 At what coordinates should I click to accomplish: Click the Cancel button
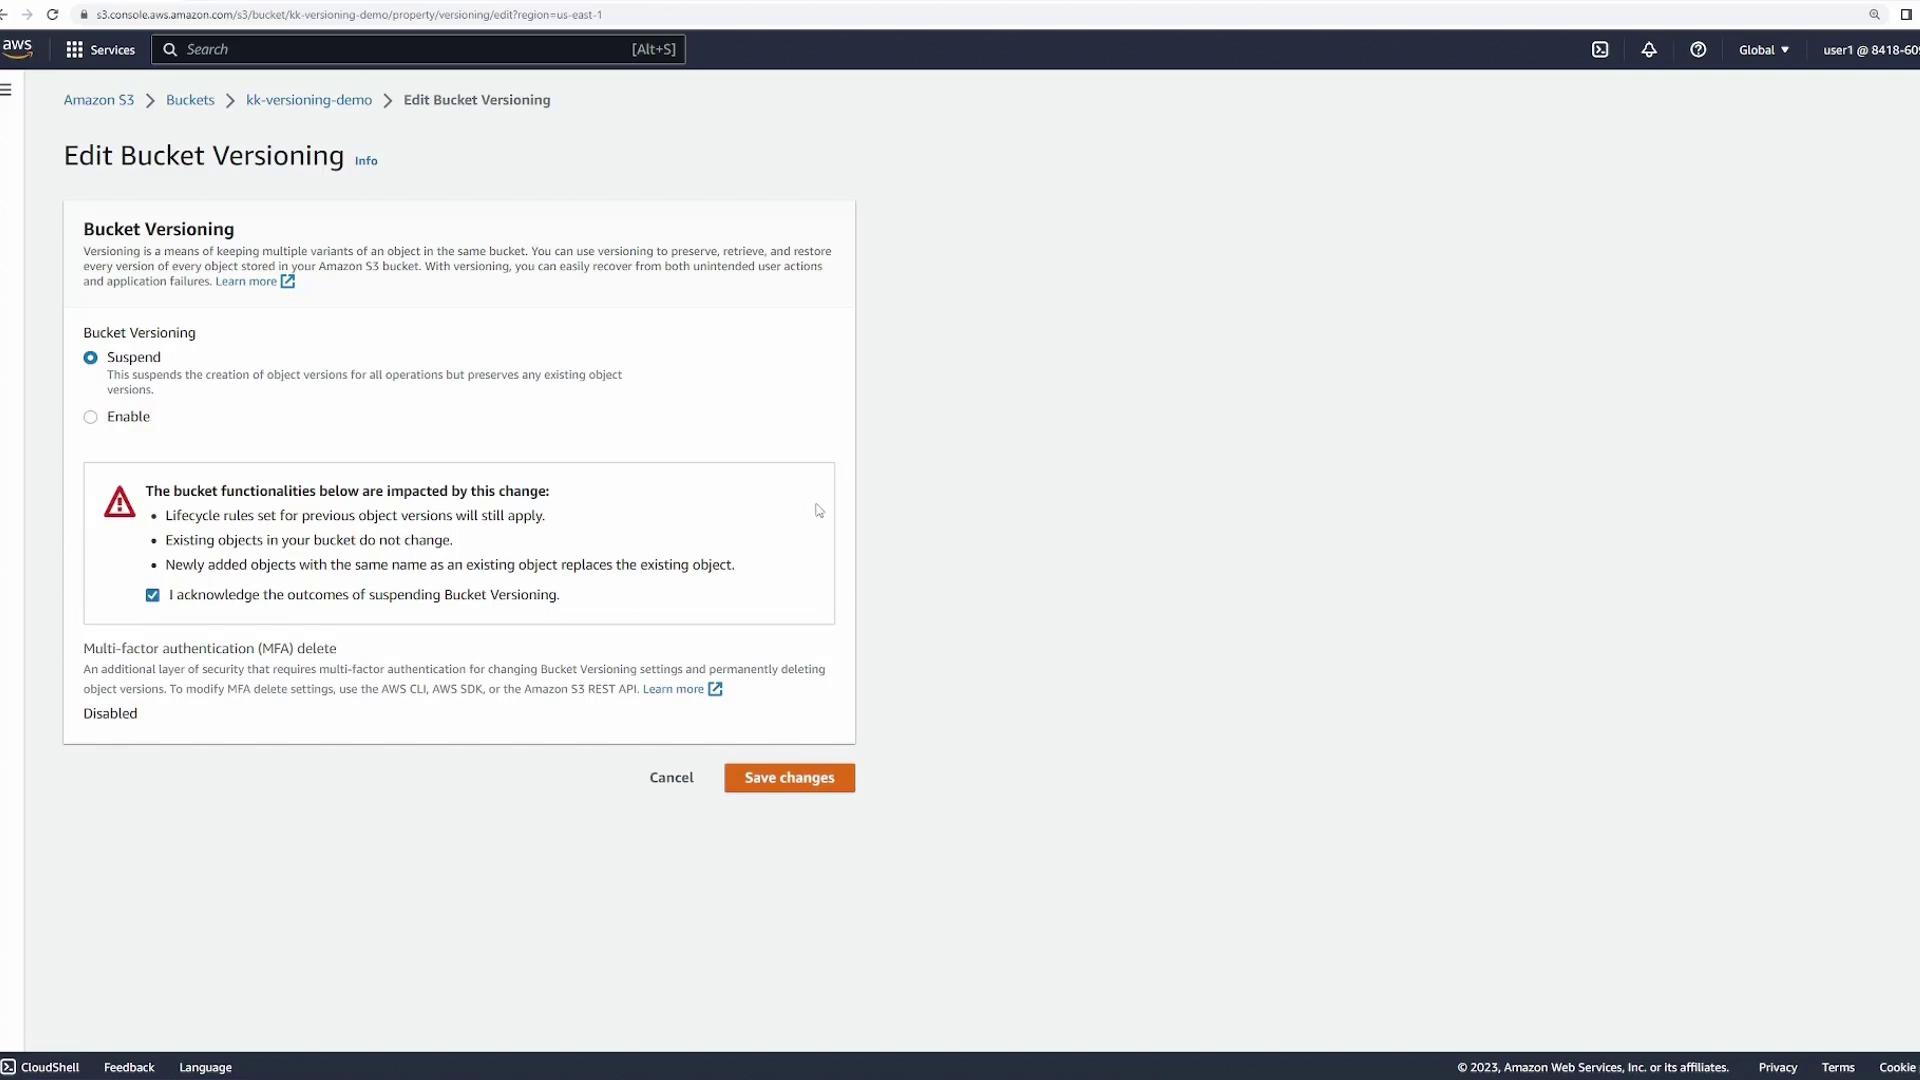[x=671, y=778]
